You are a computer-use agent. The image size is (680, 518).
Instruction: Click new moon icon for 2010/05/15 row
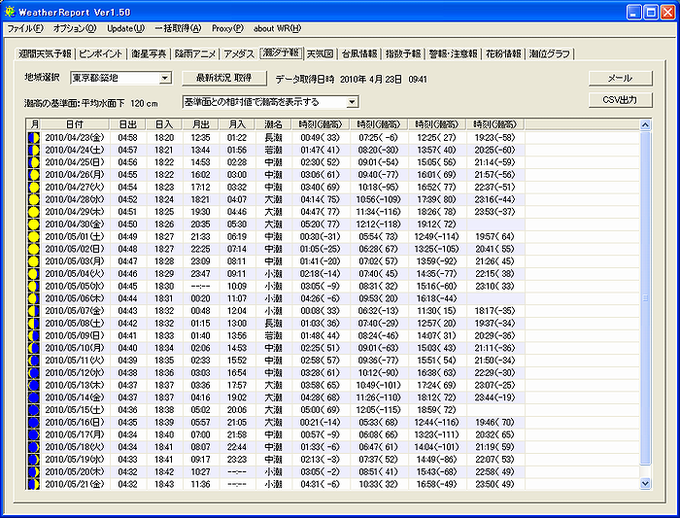(33, 410)
